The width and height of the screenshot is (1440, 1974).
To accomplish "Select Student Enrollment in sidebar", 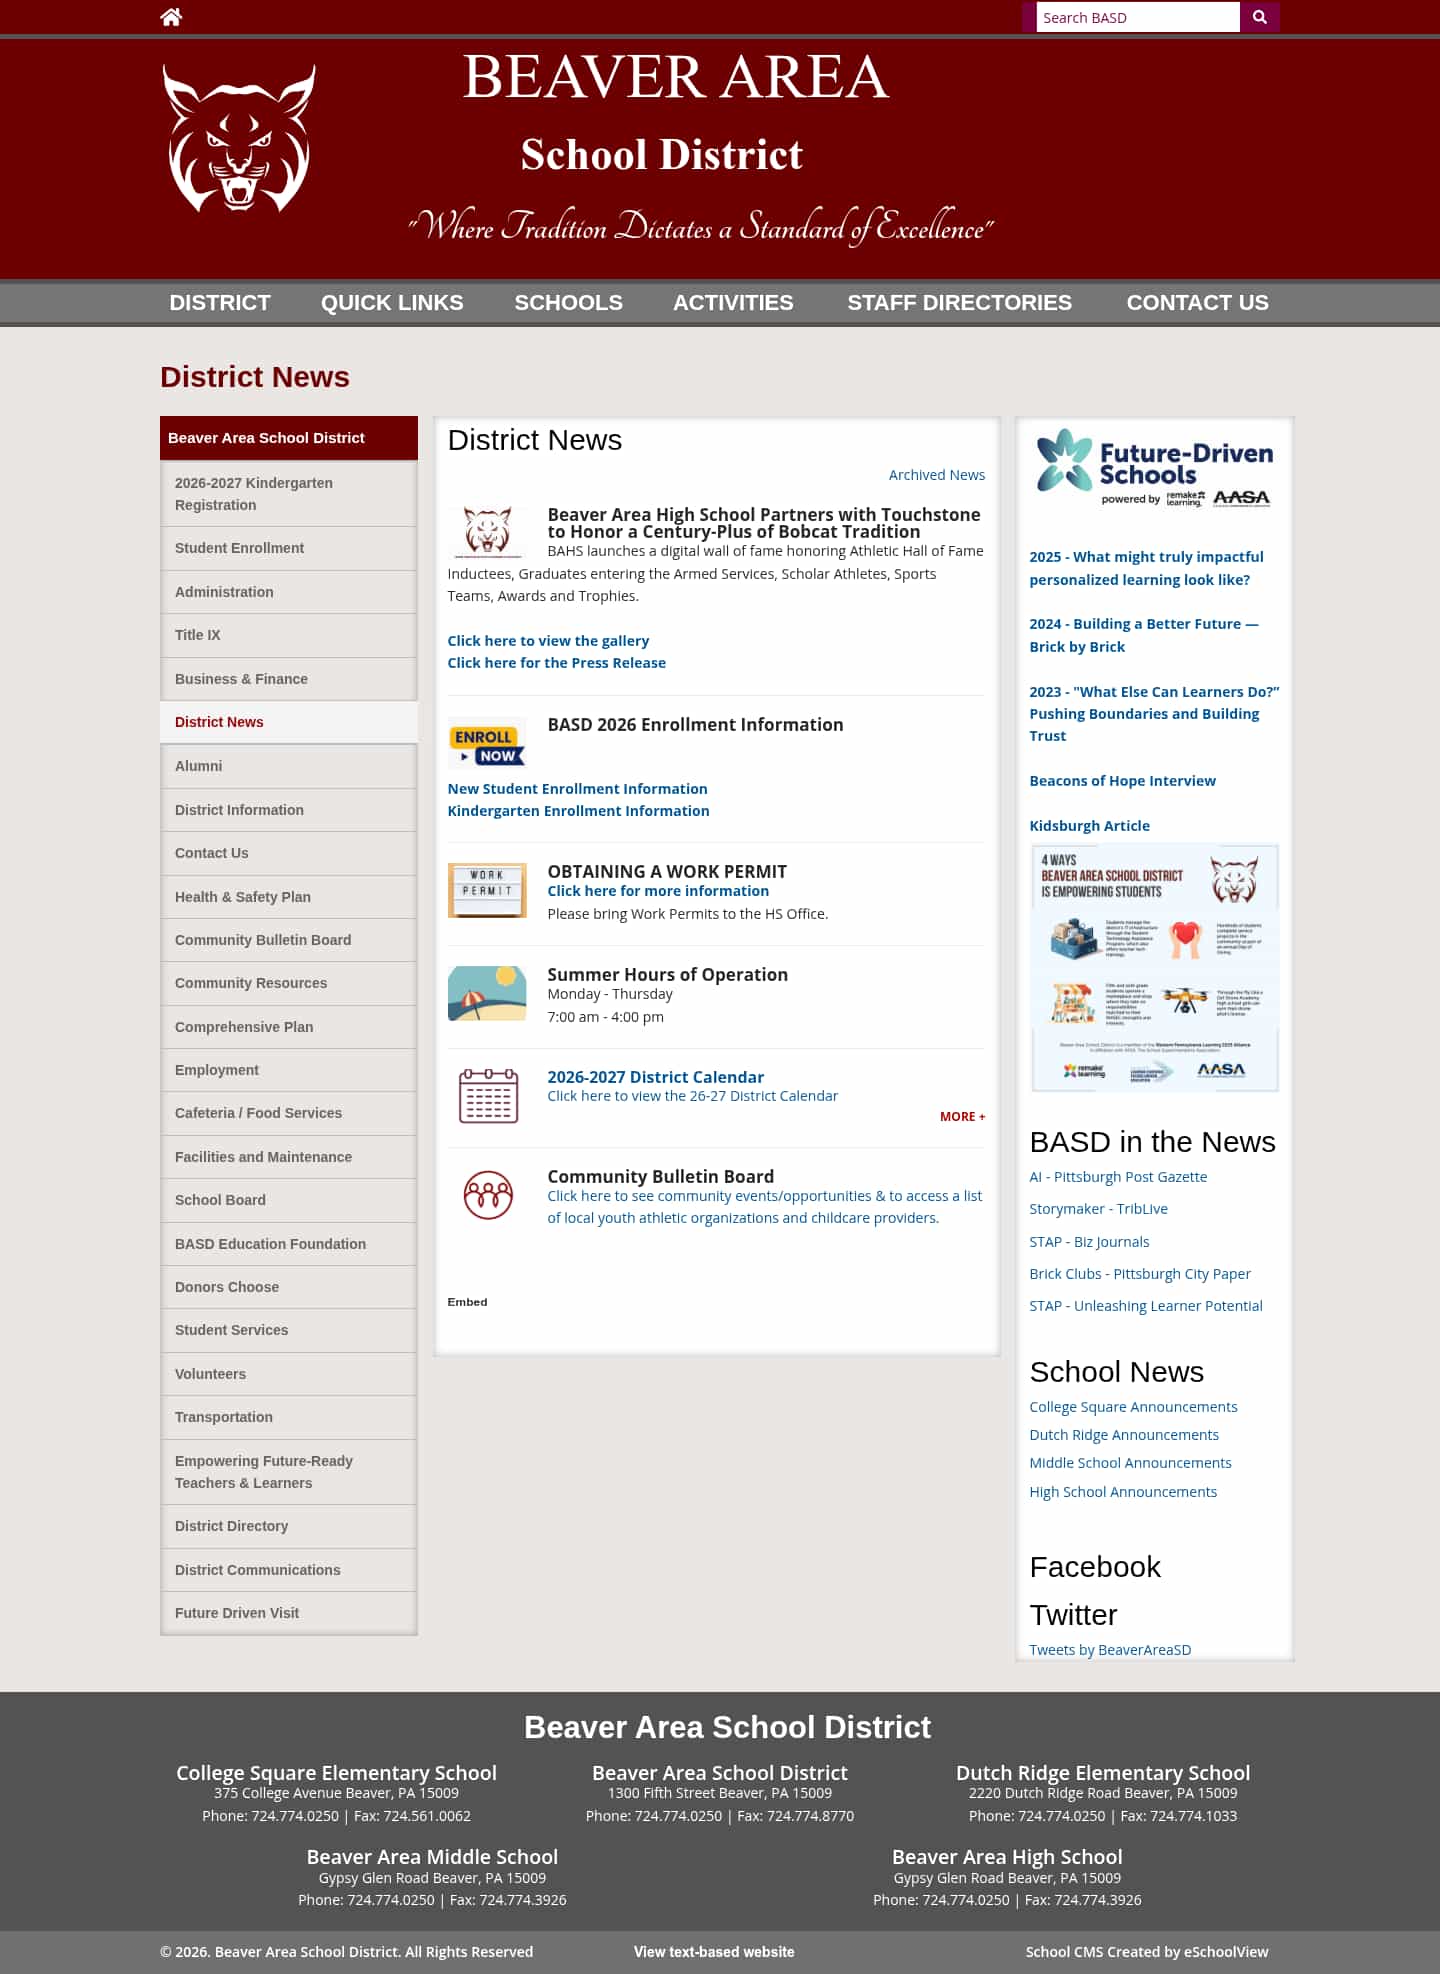I will click(289, 548).
